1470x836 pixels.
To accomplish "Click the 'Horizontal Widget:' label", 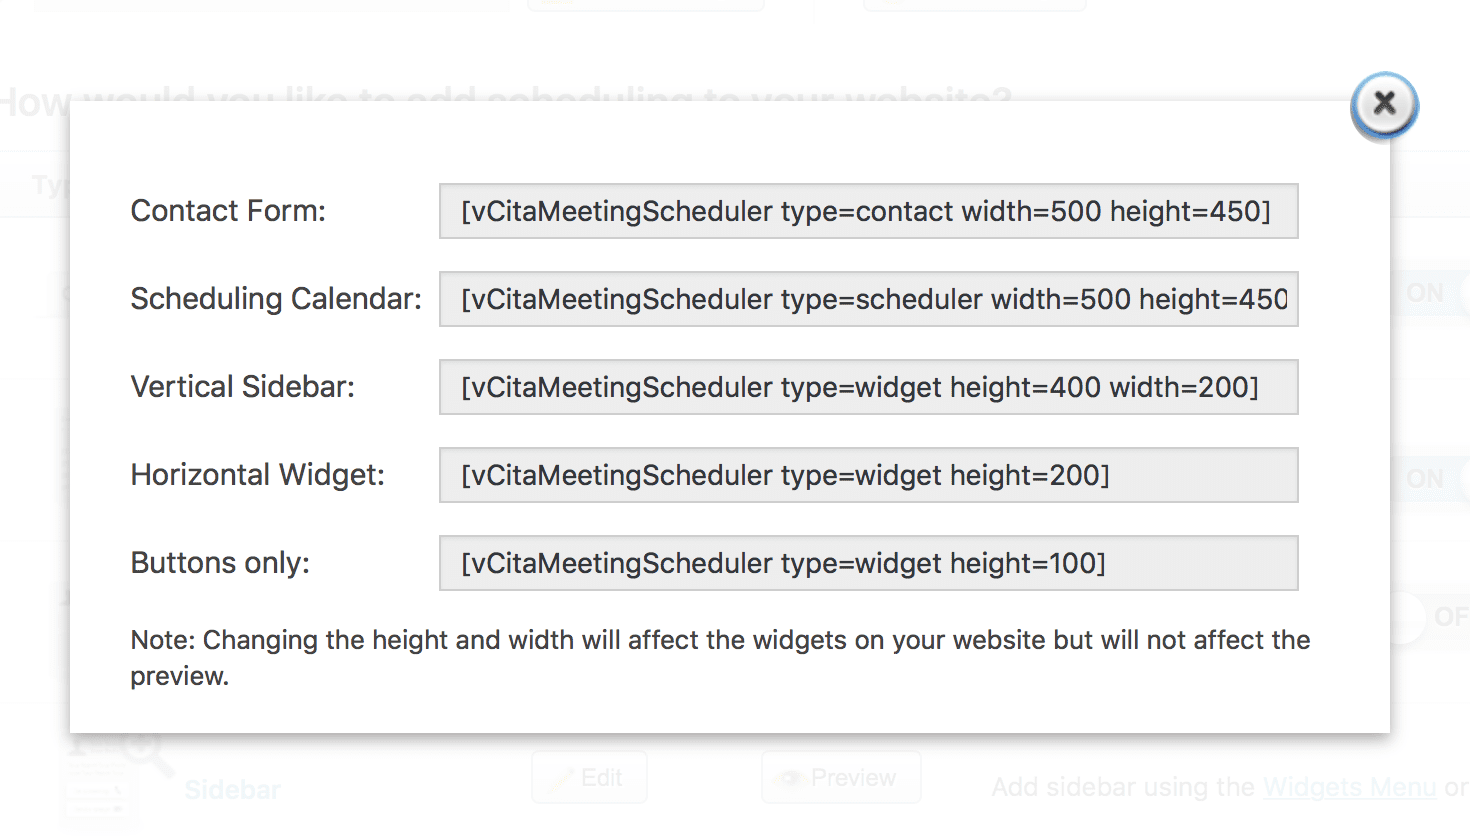I will (258, 475).
